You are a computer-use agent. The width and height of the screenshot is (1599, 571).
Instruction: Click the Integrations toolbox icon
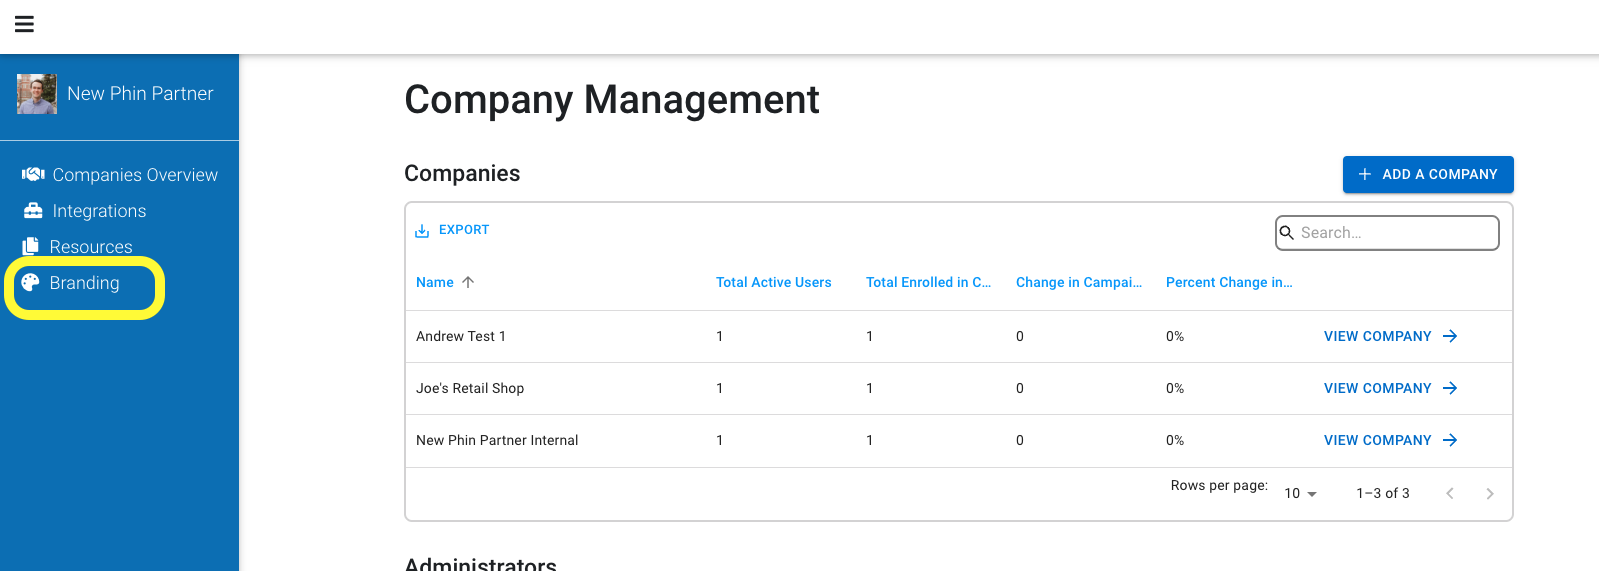pos(33,210)
